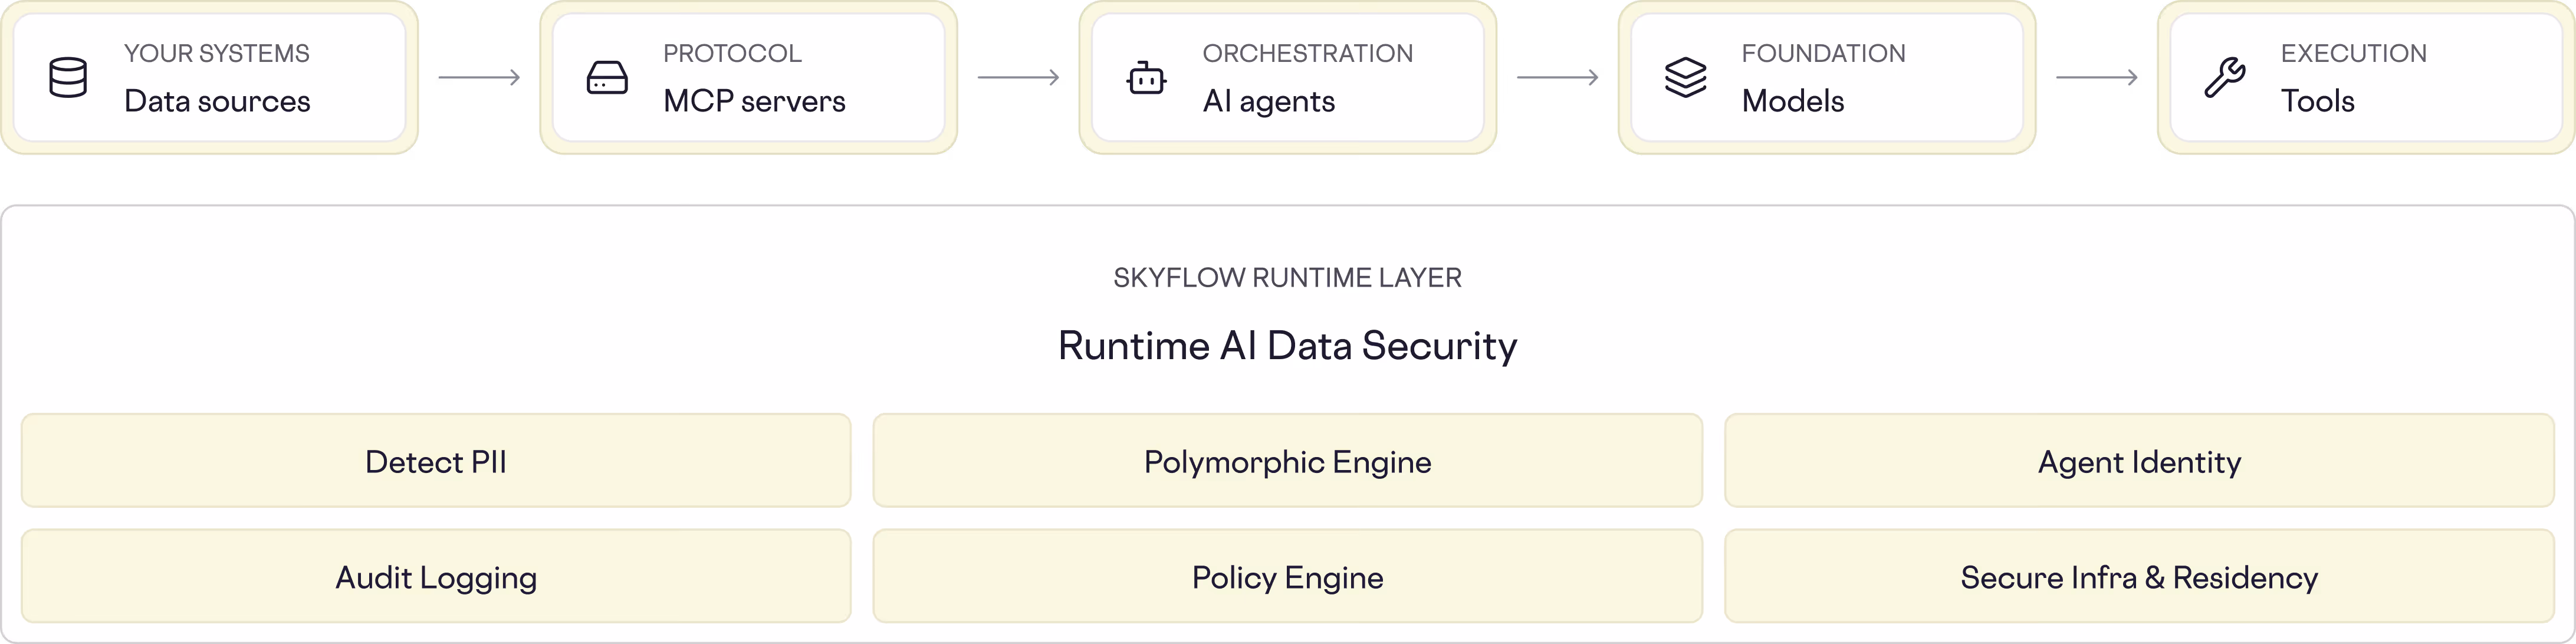This screenshot has height=644, width=2576.
Task: Select the Polymorphic Engine box
Action: tap(1287, 461)
